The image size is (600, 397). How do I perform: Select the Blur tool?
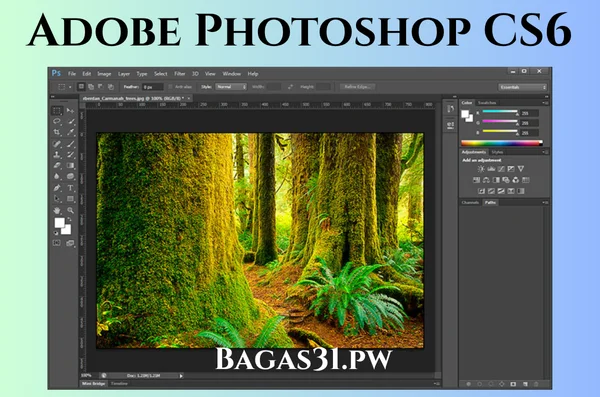pyautogui.click(x=57, y=176)
